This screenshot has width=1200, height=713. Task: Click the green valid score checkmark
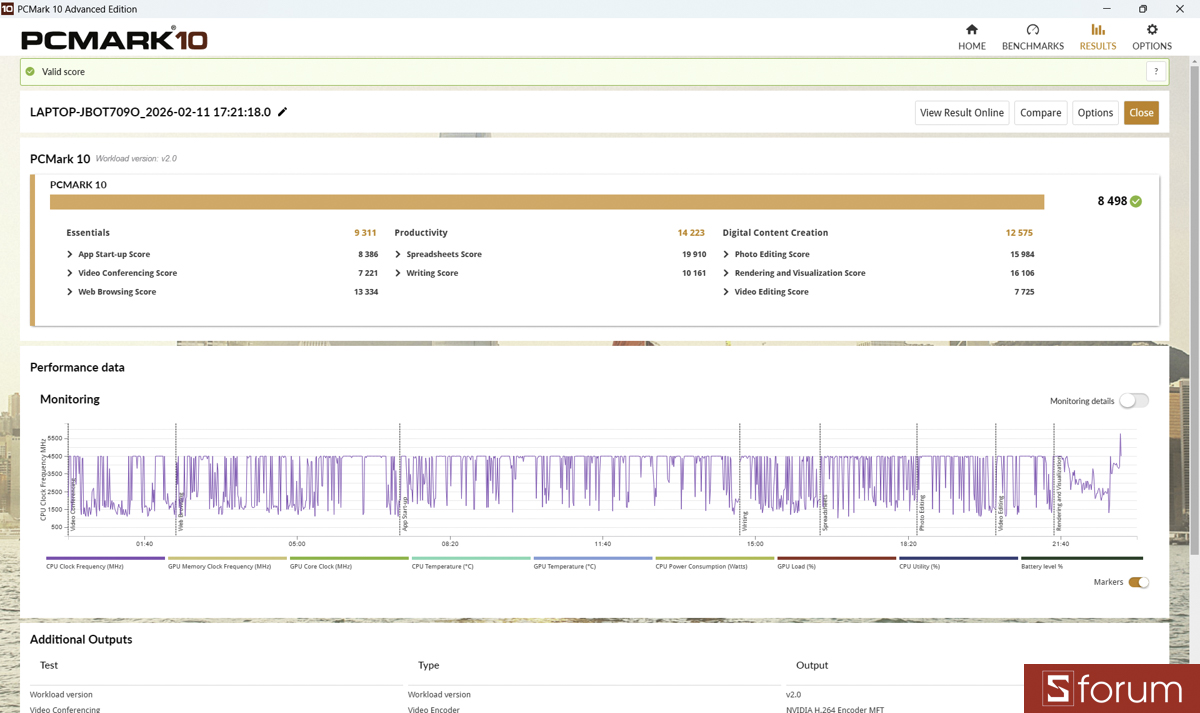(30, 72)
